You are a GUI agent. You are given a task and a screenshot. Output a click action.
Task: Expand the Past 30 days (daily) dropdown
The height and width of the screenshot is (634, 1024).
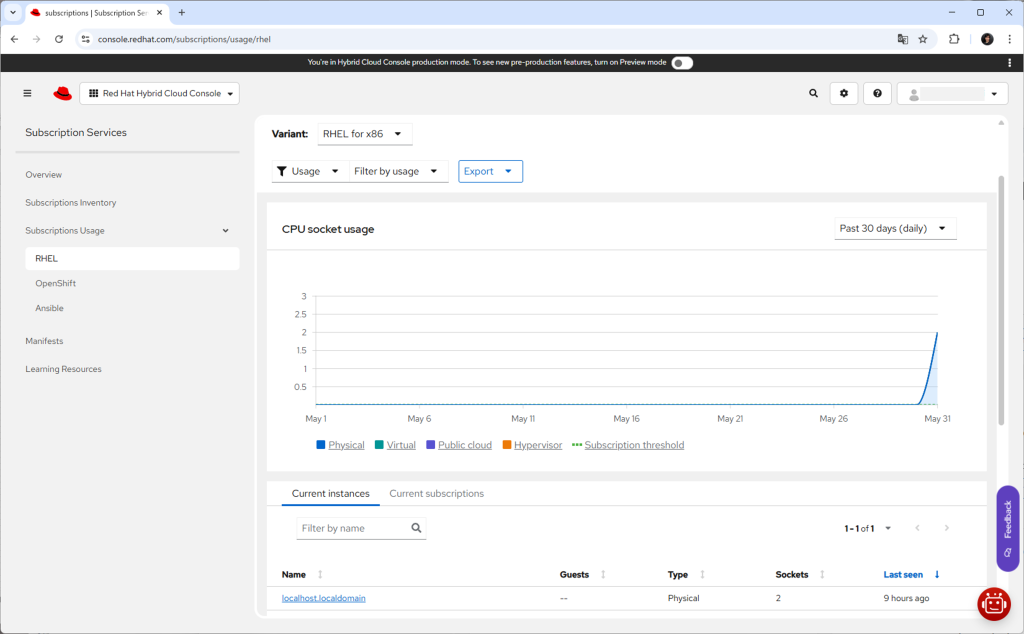(x=895, y=228)
